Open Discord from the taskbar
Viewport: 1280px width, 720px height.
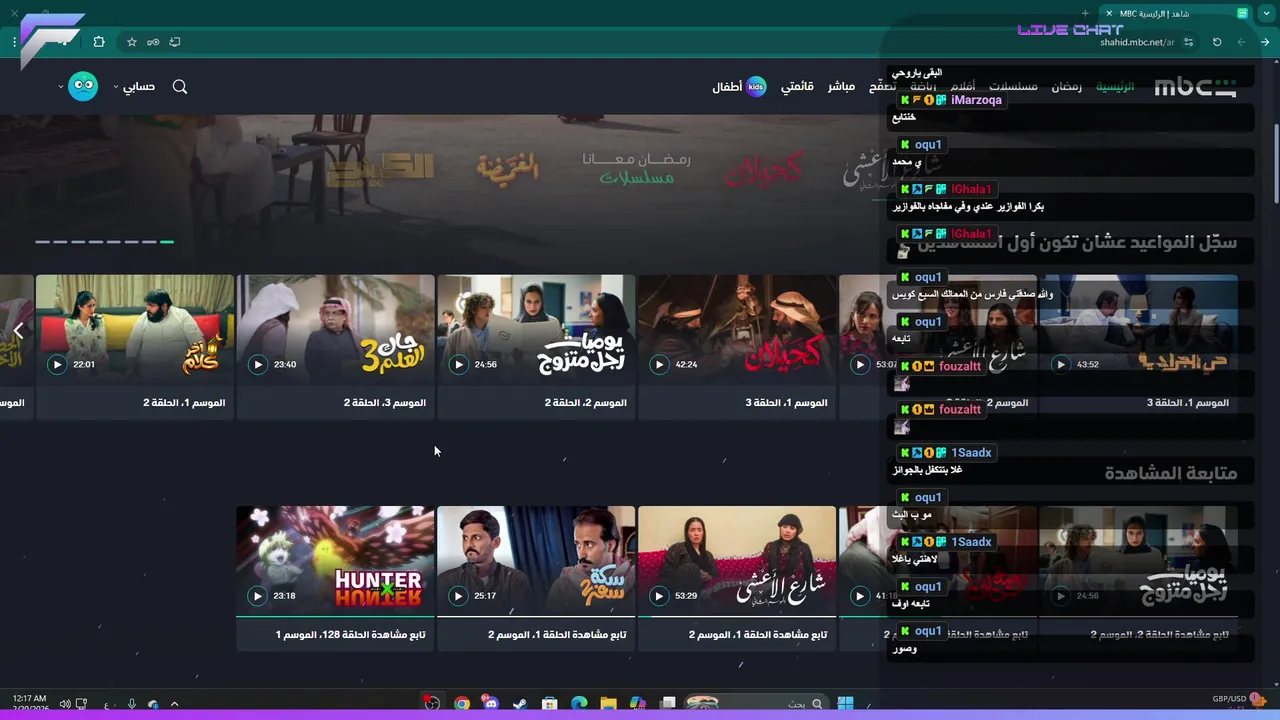point(490,704)
